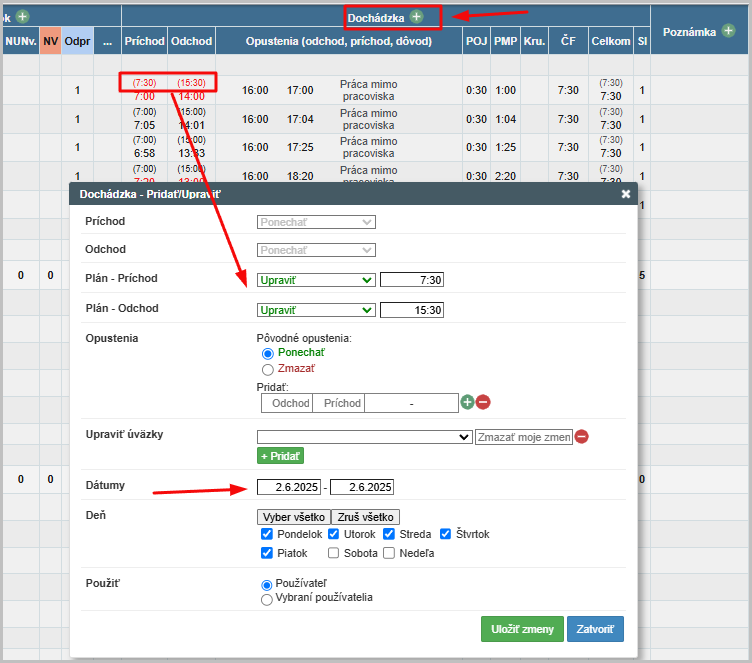752x663 pixels.
Task: Click red minus icon beside Zmazať moje zmeny
Action: [581, 437]
